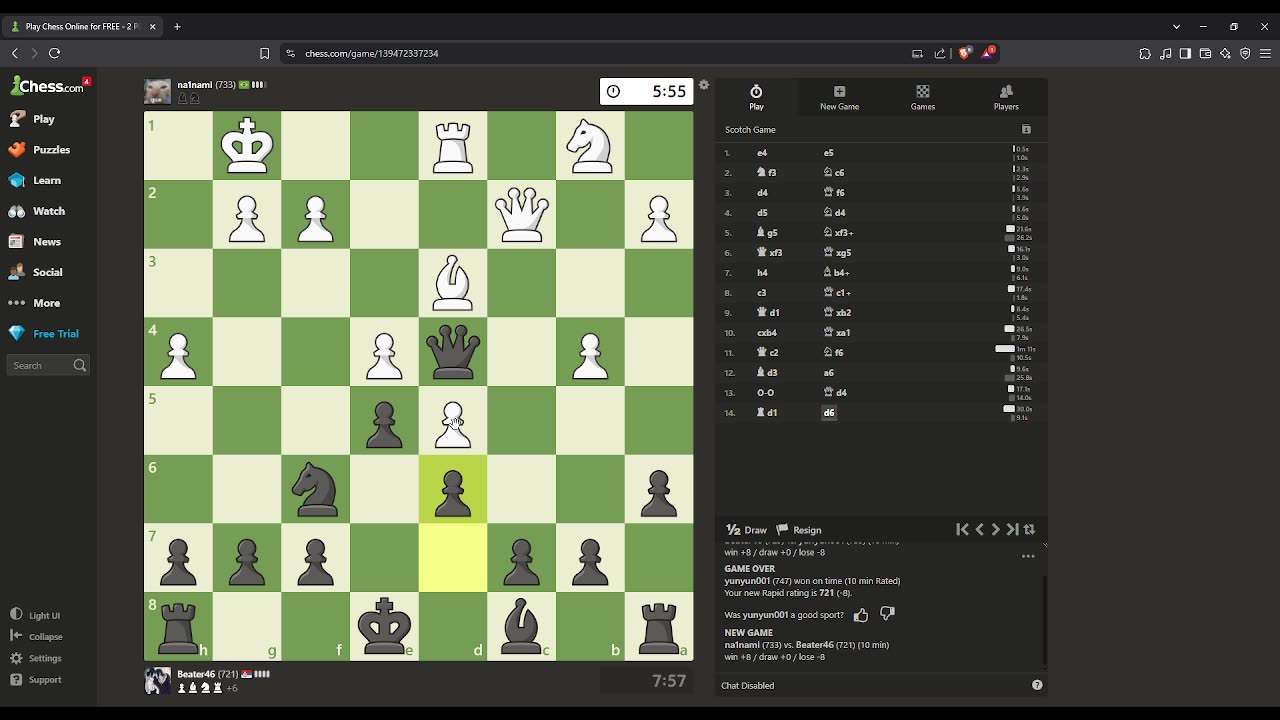
Task: Focus the sidebar Search field
Action: (x=48, y=366)
